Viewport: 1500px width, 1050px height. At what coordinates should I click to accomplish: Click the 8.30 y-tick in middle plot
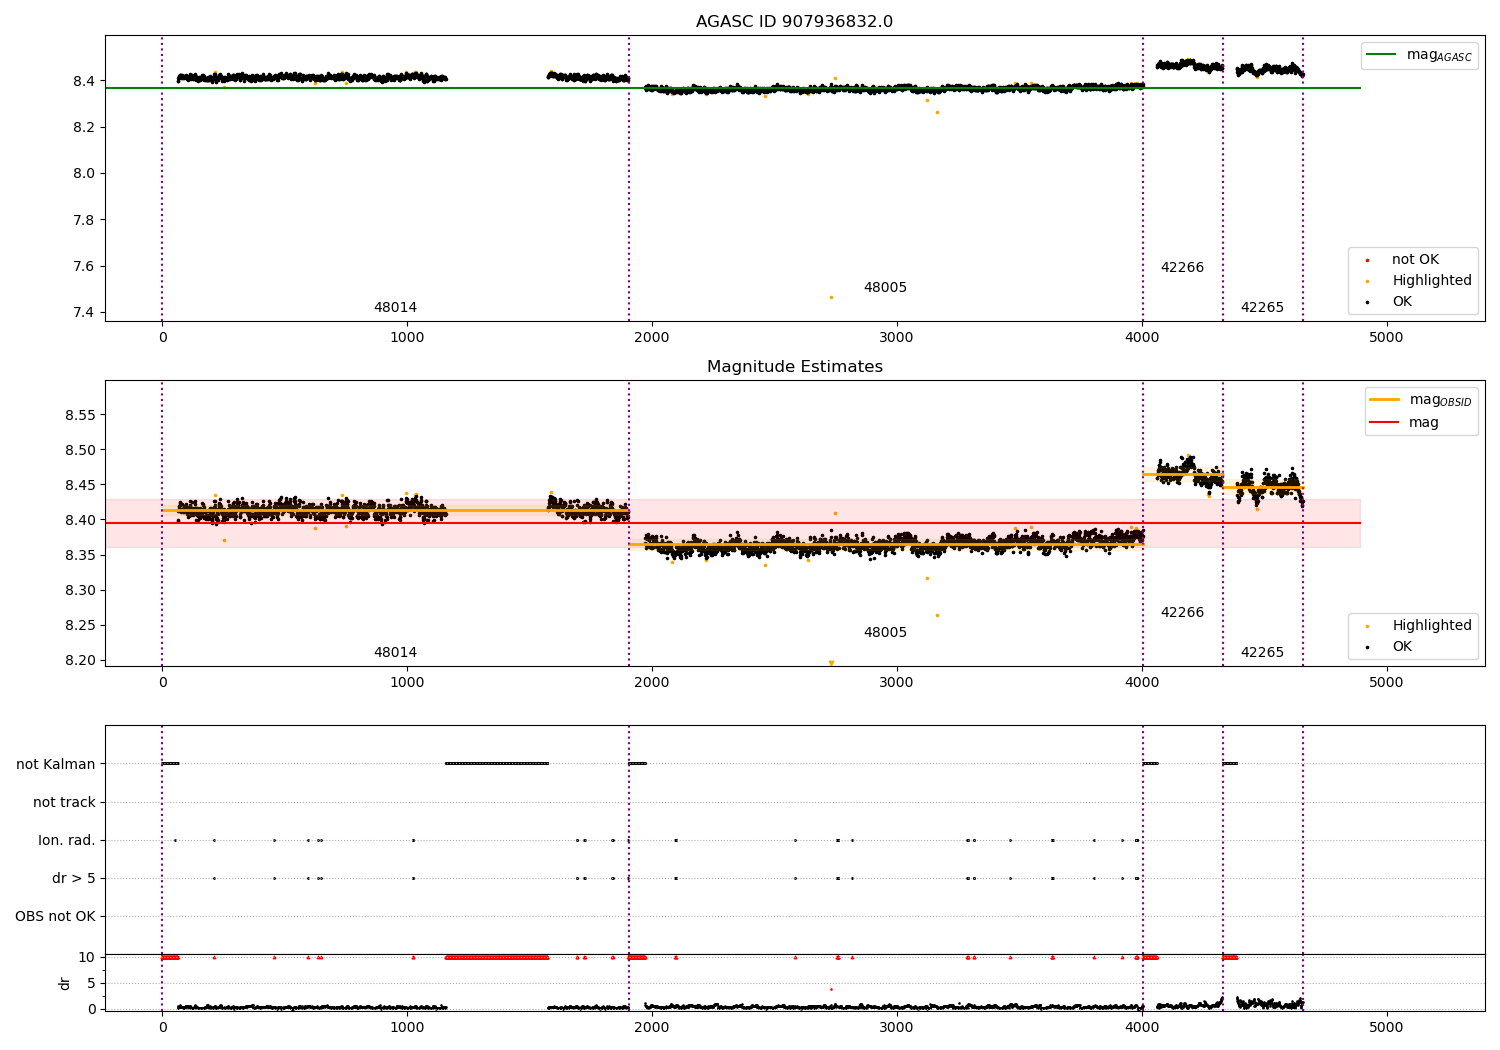pyautogui.click(x=80, y=590)
